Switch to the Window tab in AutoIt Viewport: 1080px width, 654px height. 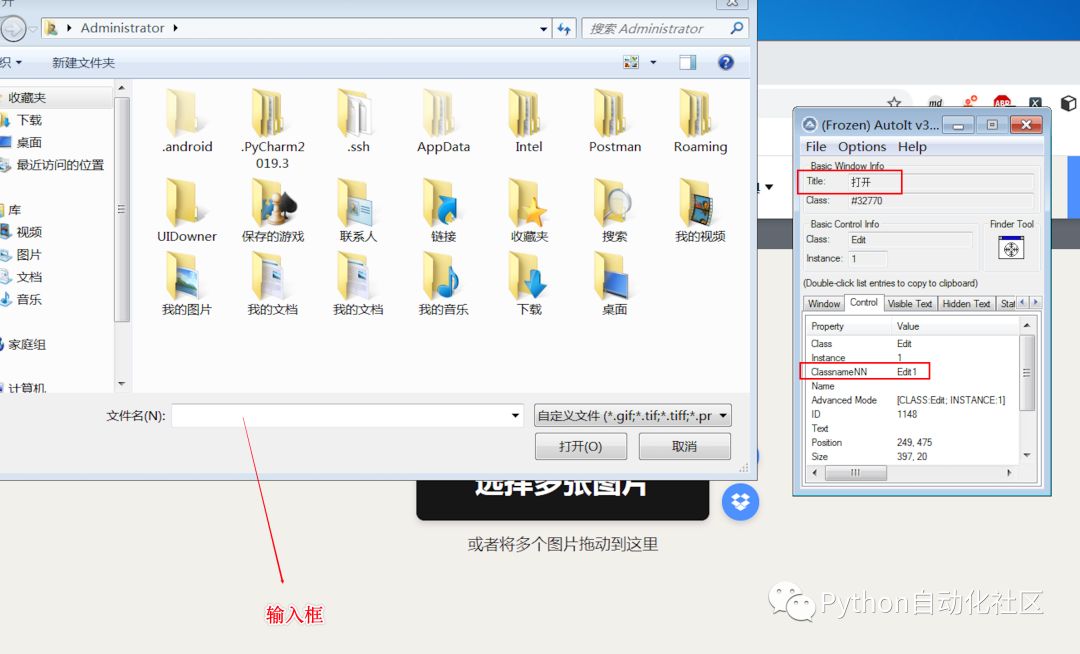[824, 304]
